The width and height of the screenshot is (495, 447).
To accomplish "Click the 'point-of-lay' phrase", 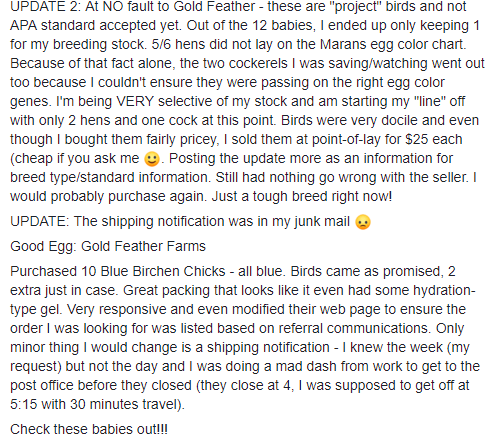I will pyautogui.click(x=346, y=139).
